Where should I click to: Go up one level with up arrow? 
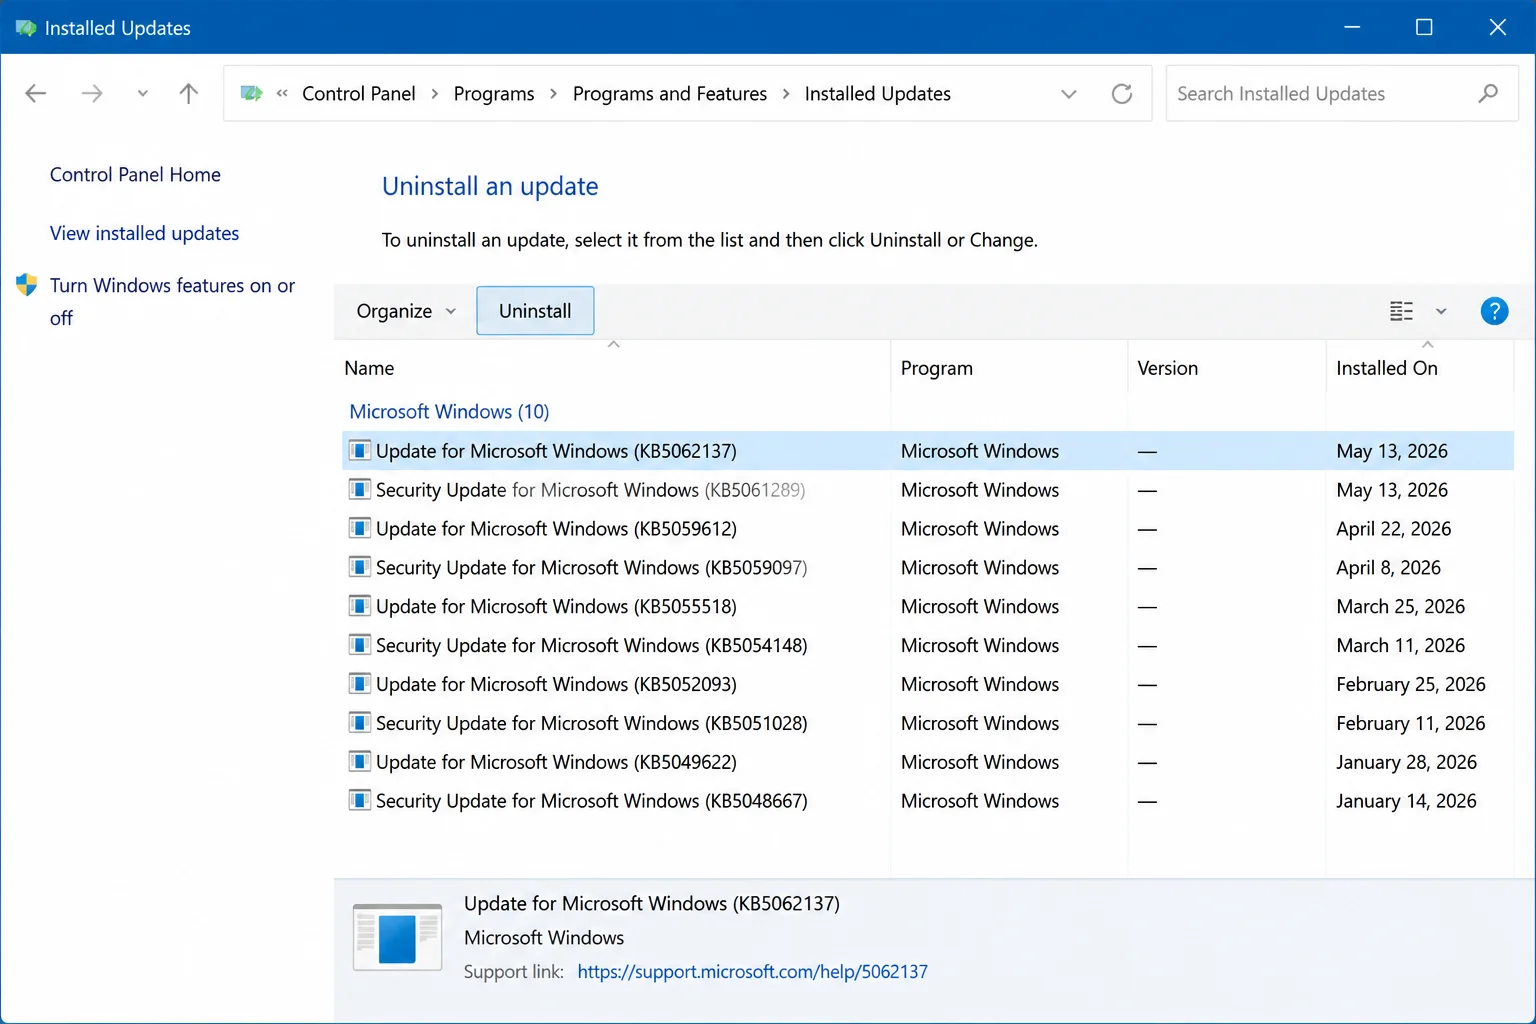point(188,93)
